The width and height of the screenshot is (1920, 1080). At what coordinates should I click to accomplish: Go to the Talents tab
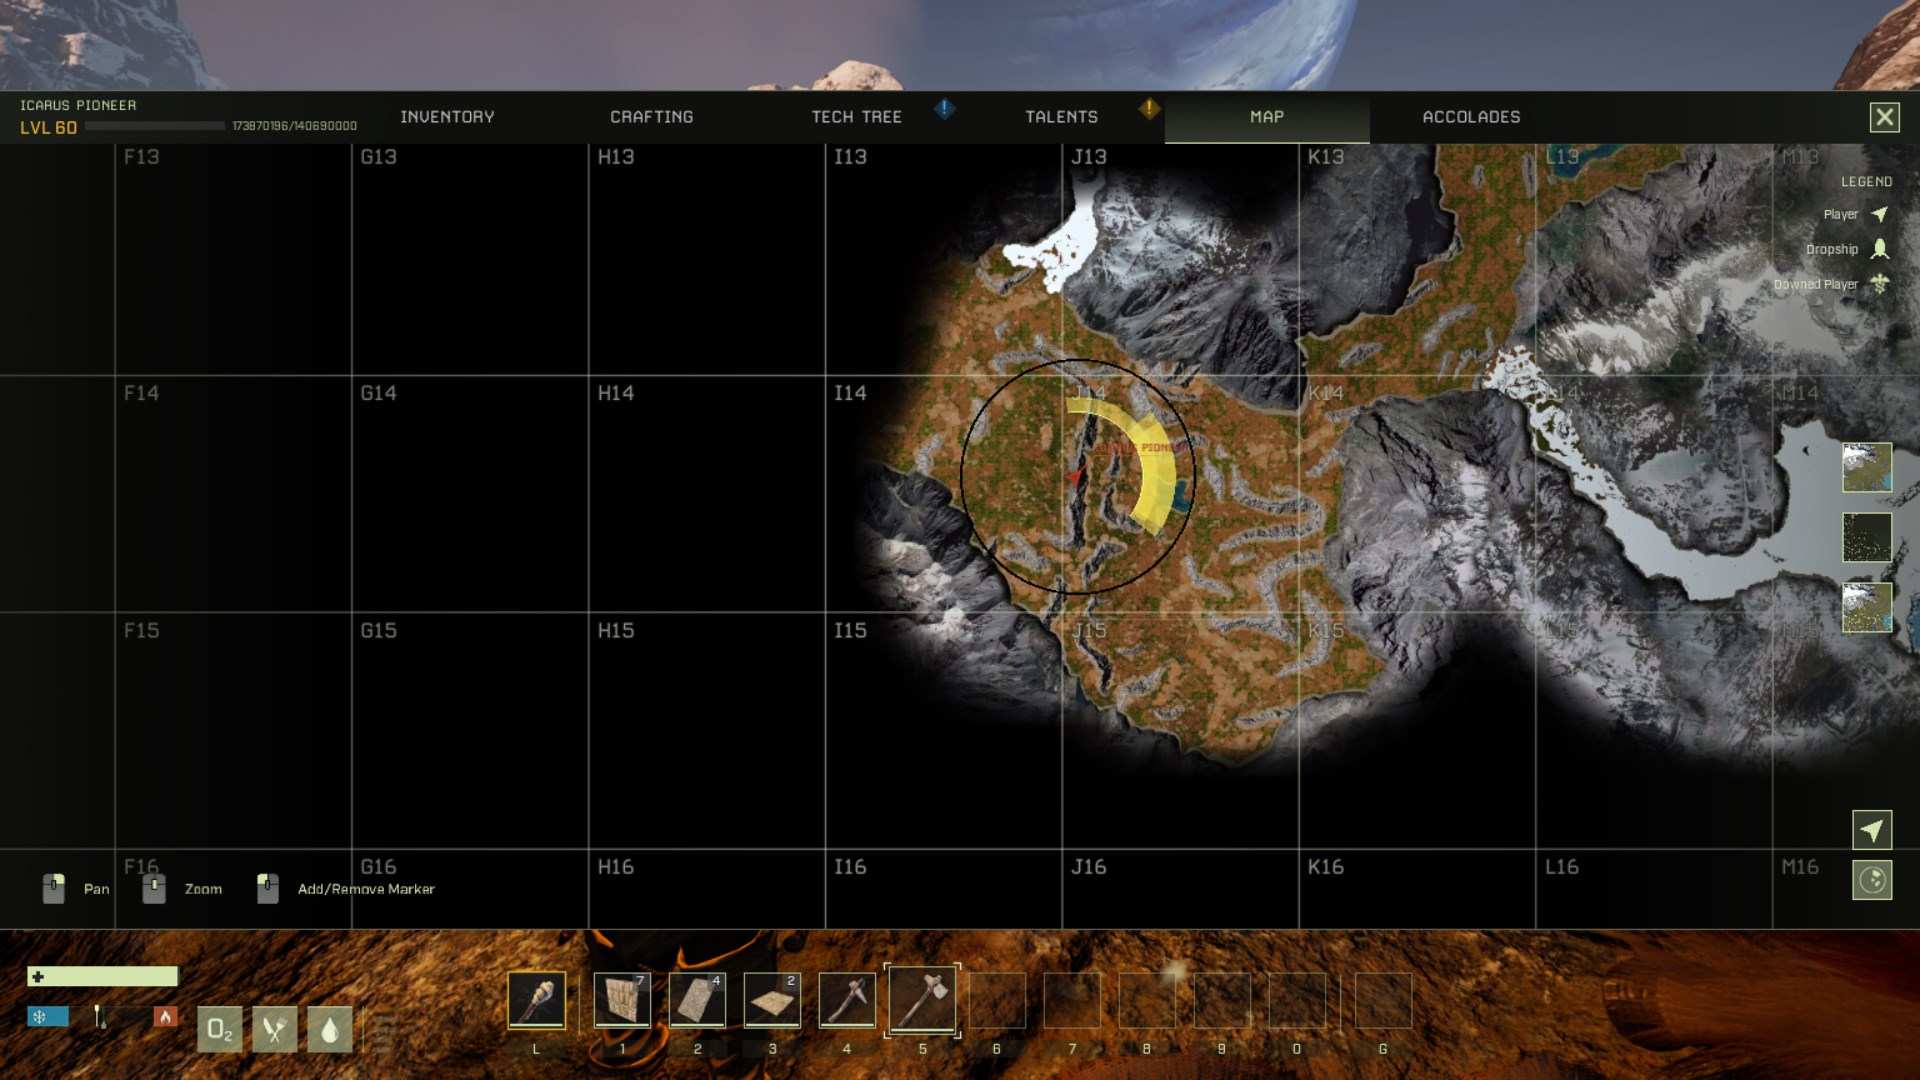point(1061,117)
